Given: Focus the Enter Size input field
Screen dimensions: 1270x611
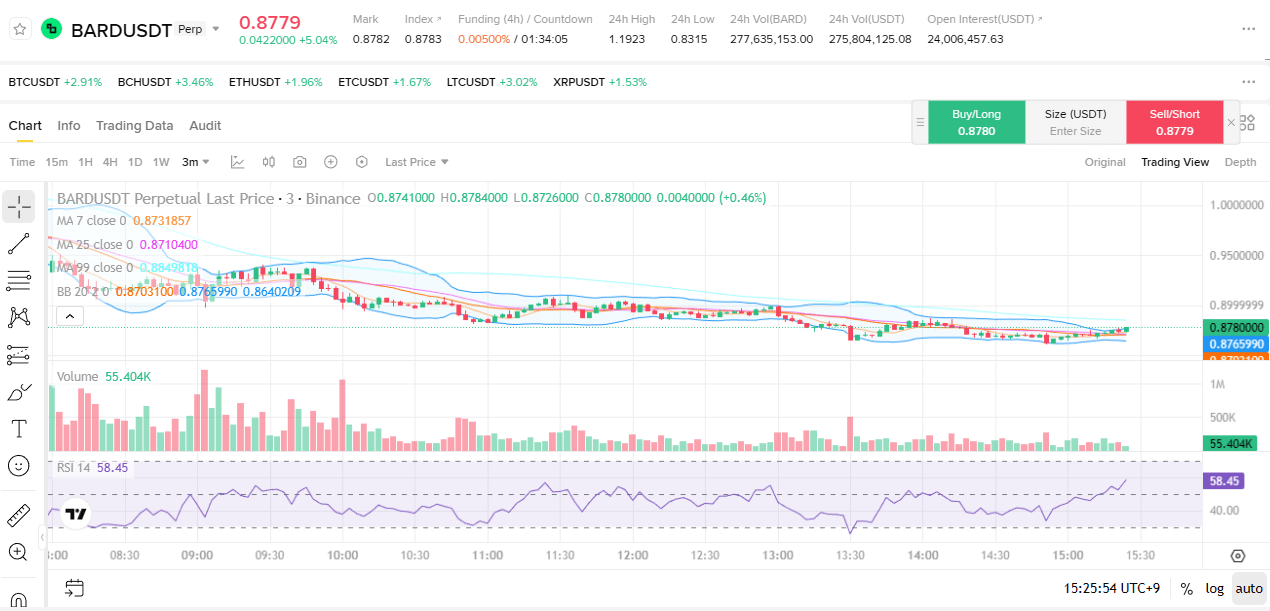Looking at the screenshot, I should (x=1075, y=131).
